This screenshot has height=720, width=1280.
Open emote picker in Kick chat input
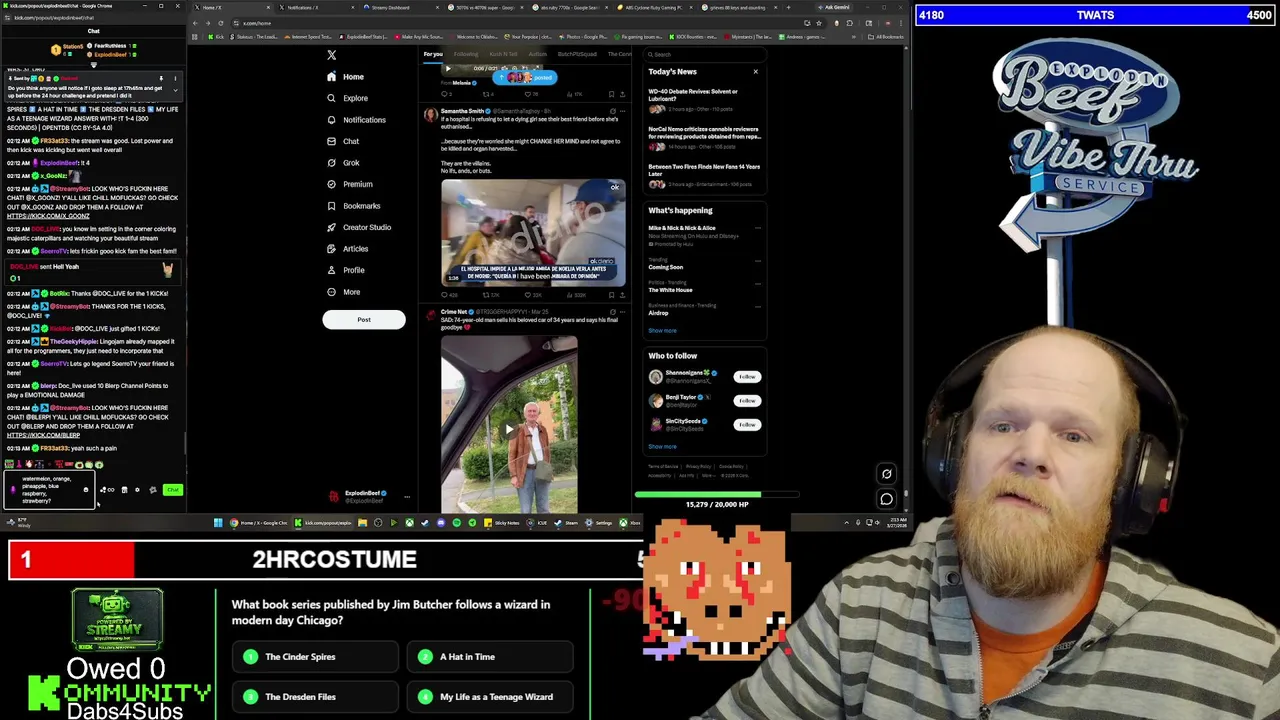pyautogui.click(x=86, y=490)
